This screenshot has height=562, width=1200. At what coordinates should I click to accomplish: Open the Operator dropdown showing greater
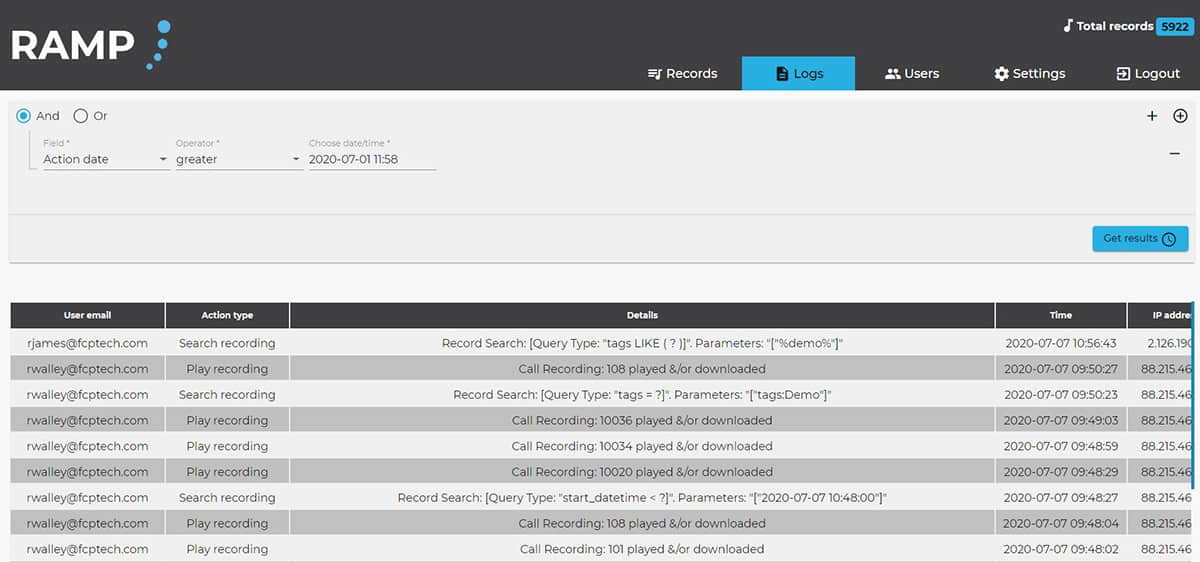(238, 159)
